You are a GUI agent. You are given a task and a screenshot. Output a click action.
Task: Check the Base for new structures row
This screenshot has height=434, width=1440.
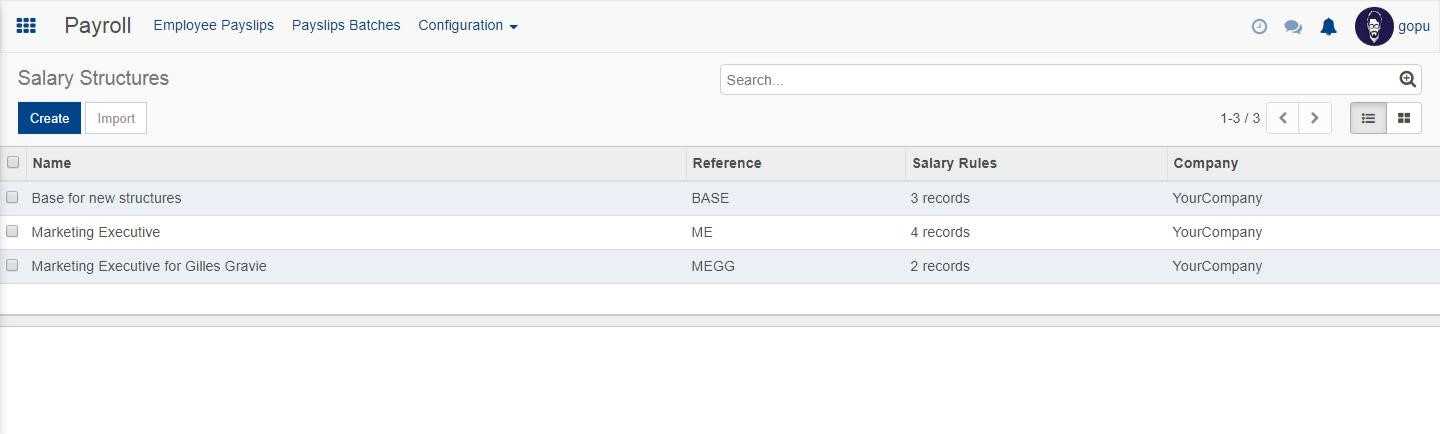[x=13, y=197]
